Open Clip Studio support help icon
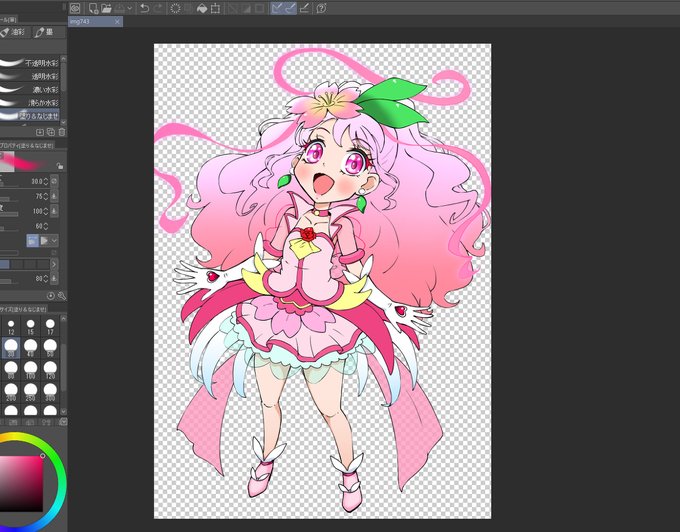The height and width of the screenshot is (532, 680). [321, 8]
